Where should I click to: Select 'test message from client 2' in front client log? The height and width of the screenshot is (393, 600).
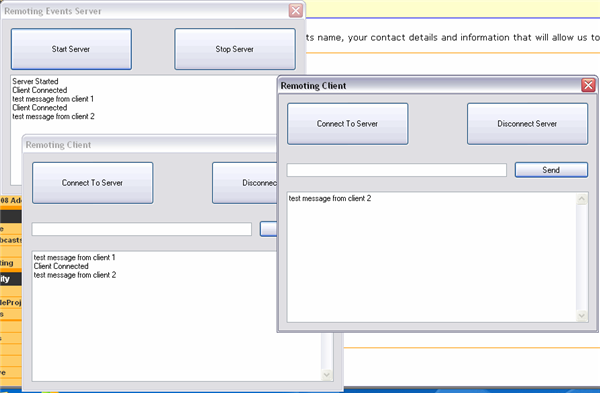pos(330,198)
